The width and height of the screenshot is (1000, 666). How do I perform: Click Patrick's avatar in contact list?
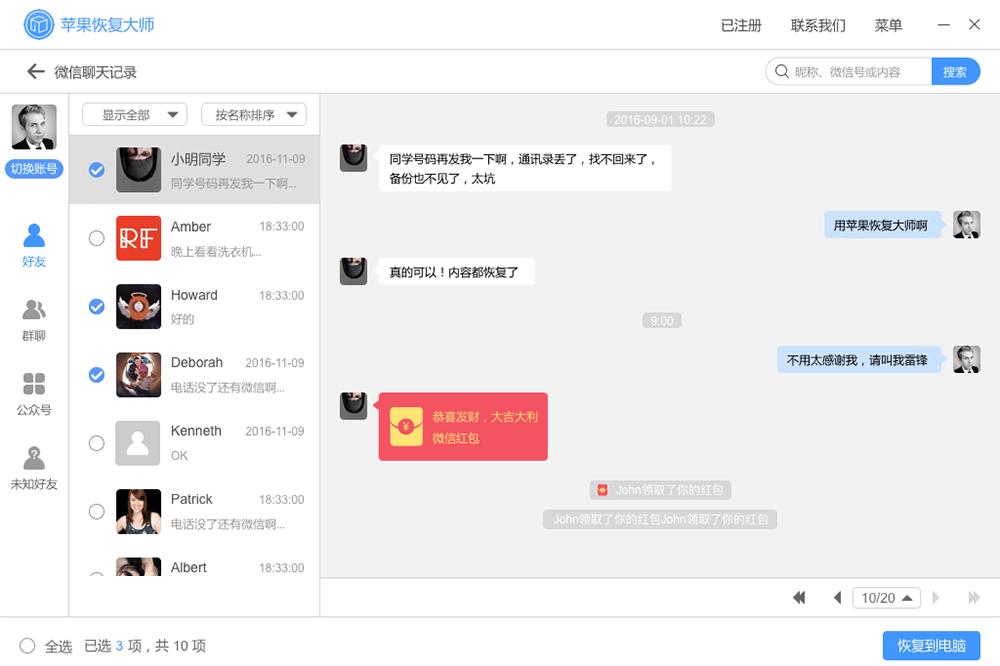138,511
